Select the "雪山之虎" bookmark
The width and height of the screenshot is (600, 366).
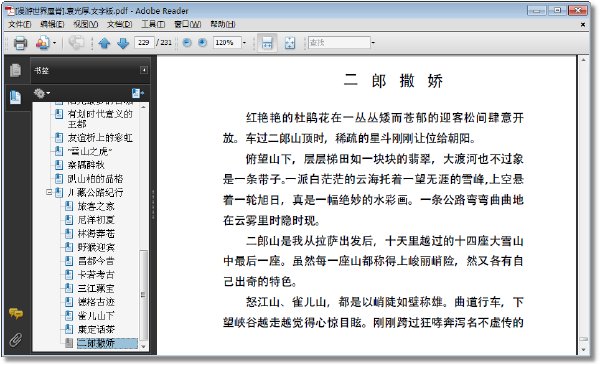click(x=90, y=152)
